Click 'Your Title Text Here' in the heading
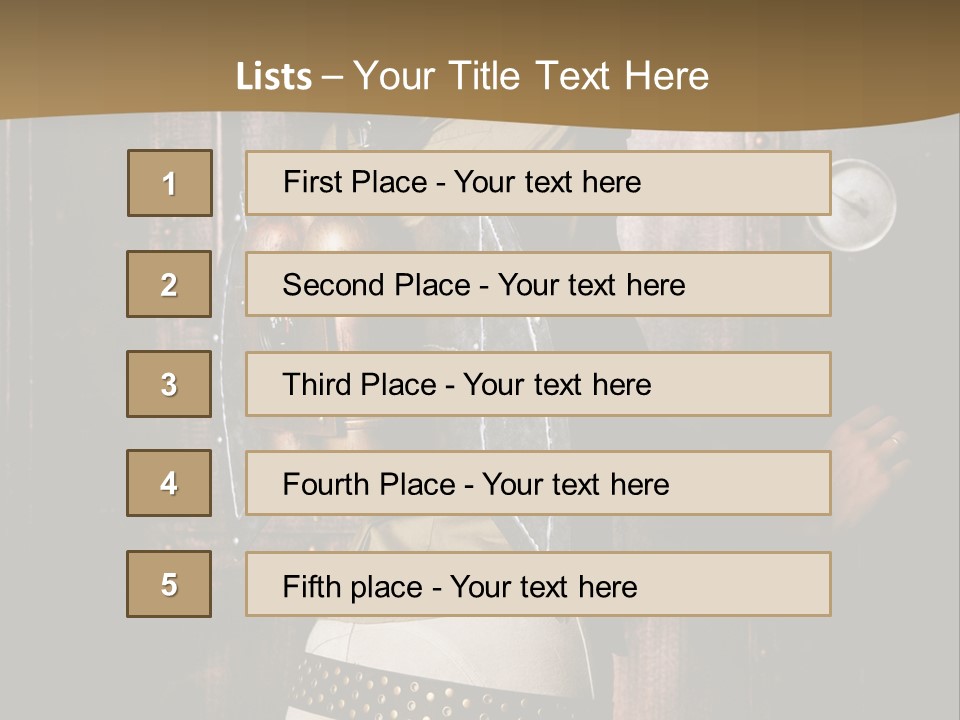 (x=531, y=76)
